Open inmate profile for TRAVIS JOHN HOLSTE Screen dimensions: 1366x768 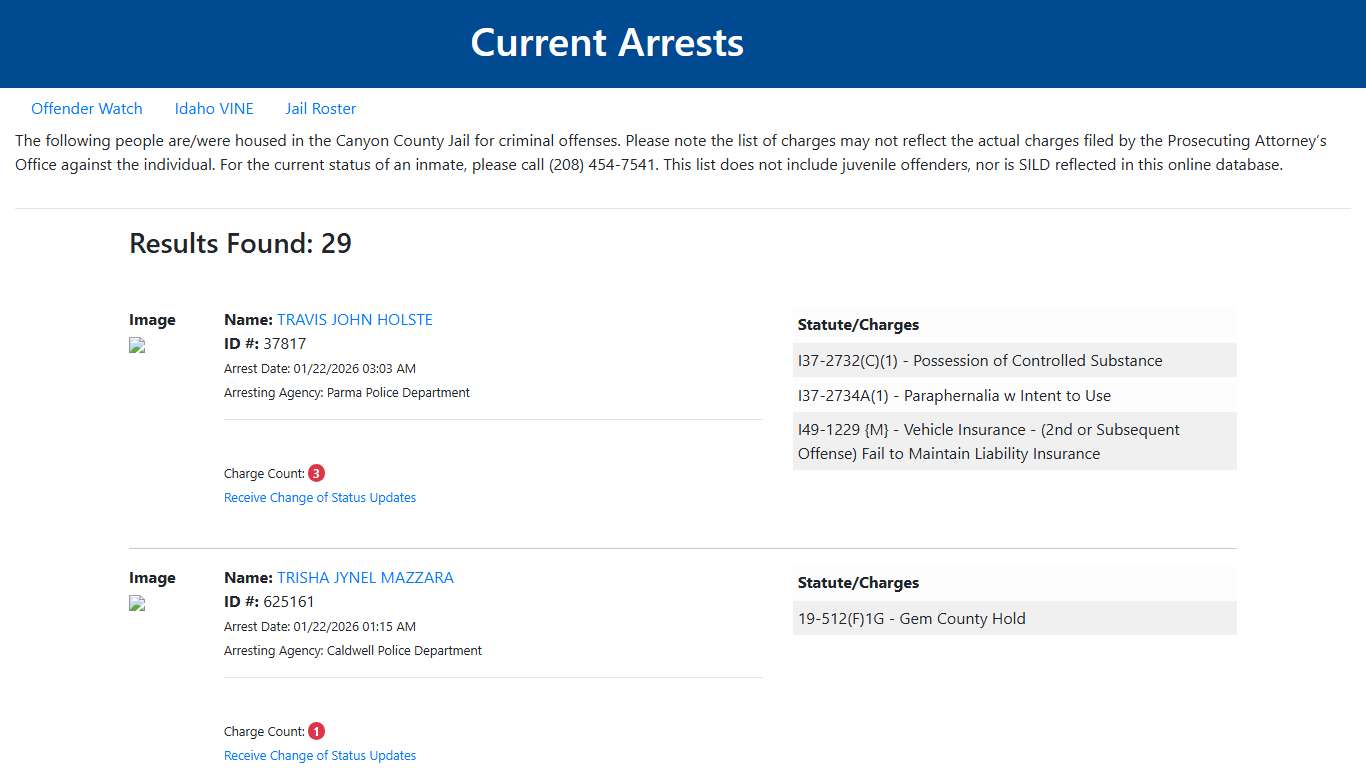355,319
